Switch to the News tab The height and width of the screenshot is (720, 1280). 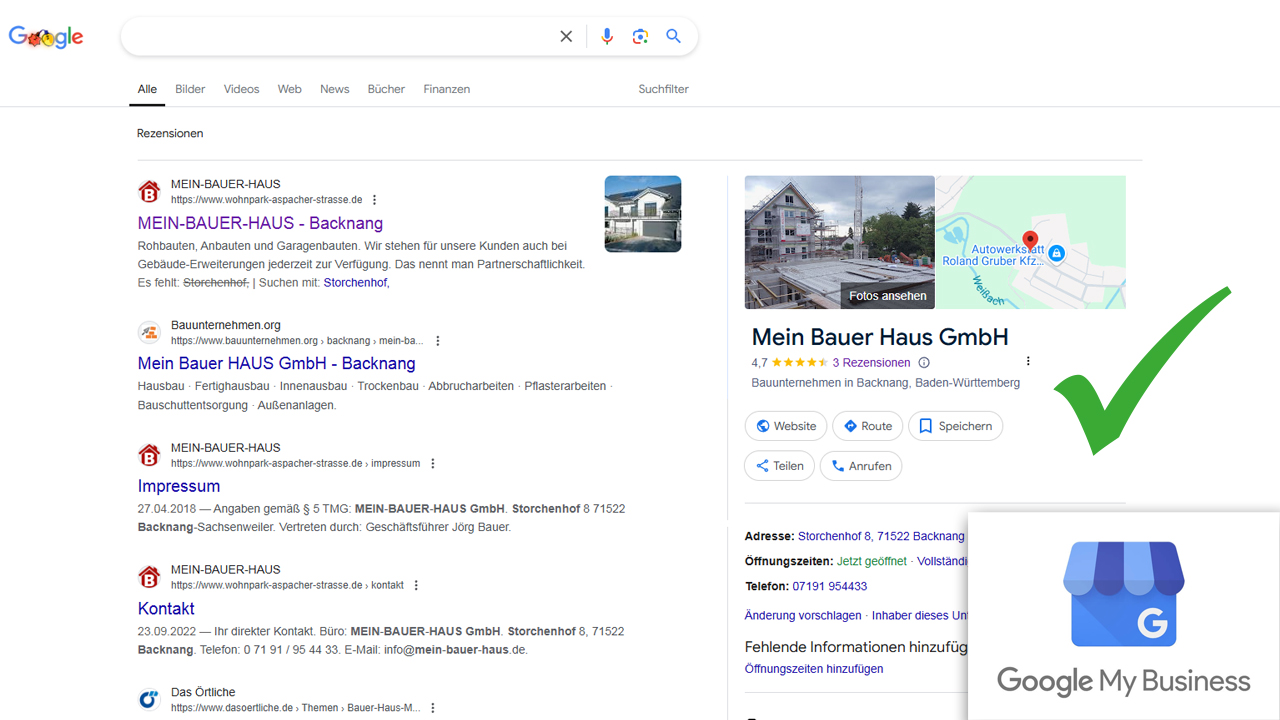point(334,89)
